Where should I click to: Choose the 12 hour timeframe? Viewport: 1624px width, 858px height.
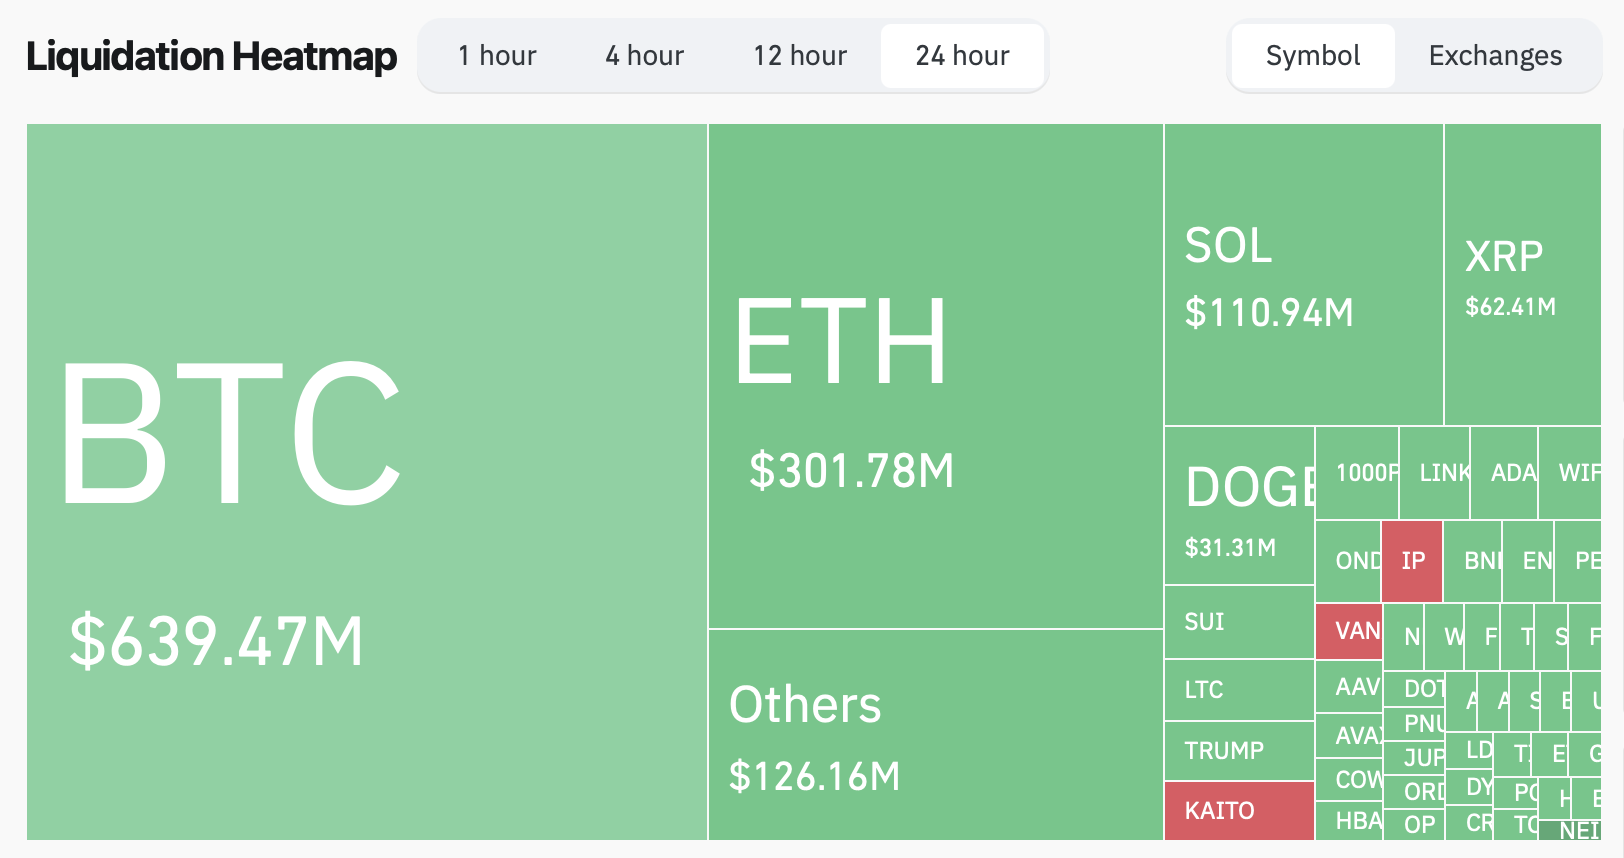point(800,56)
